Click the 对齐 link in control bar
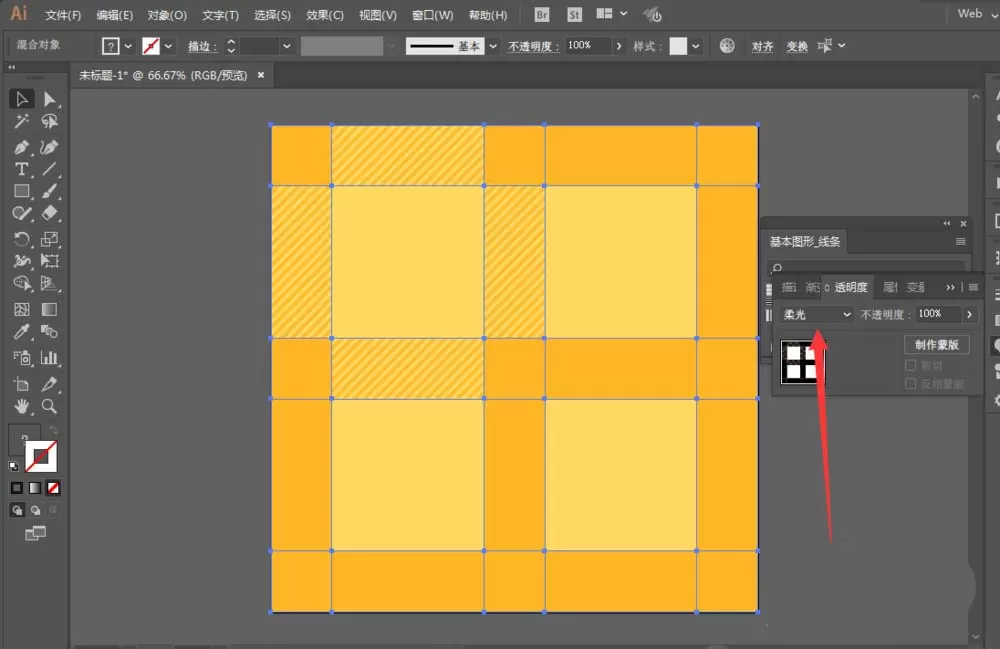The width and height of the screenshot is (1000, 649). pyautogui.click(x=762, y=46)
